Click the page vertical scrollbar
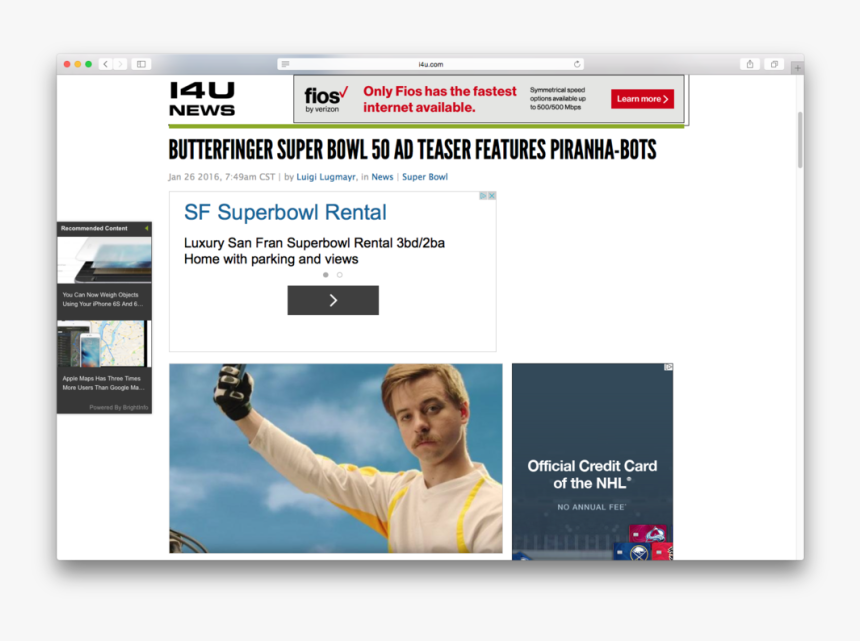The image size is (860, 641). click(800, 140)
